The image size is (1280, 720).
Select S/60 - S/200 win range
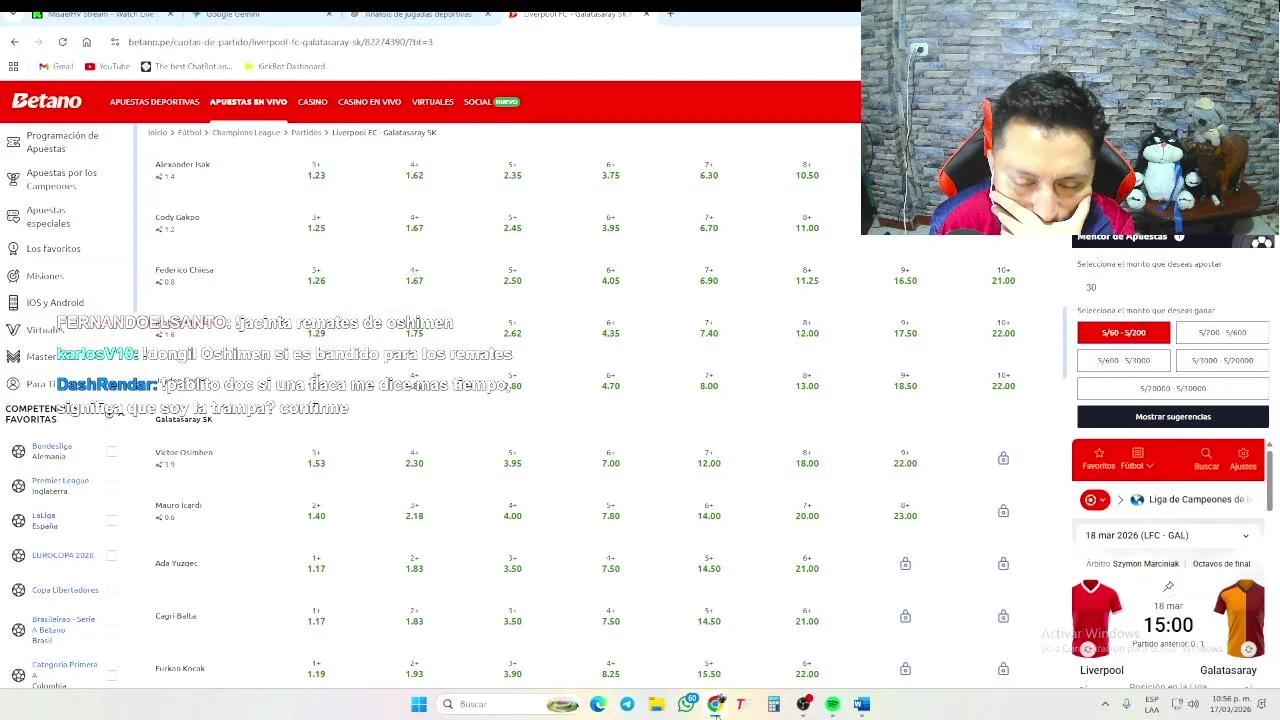[1123, 332]
